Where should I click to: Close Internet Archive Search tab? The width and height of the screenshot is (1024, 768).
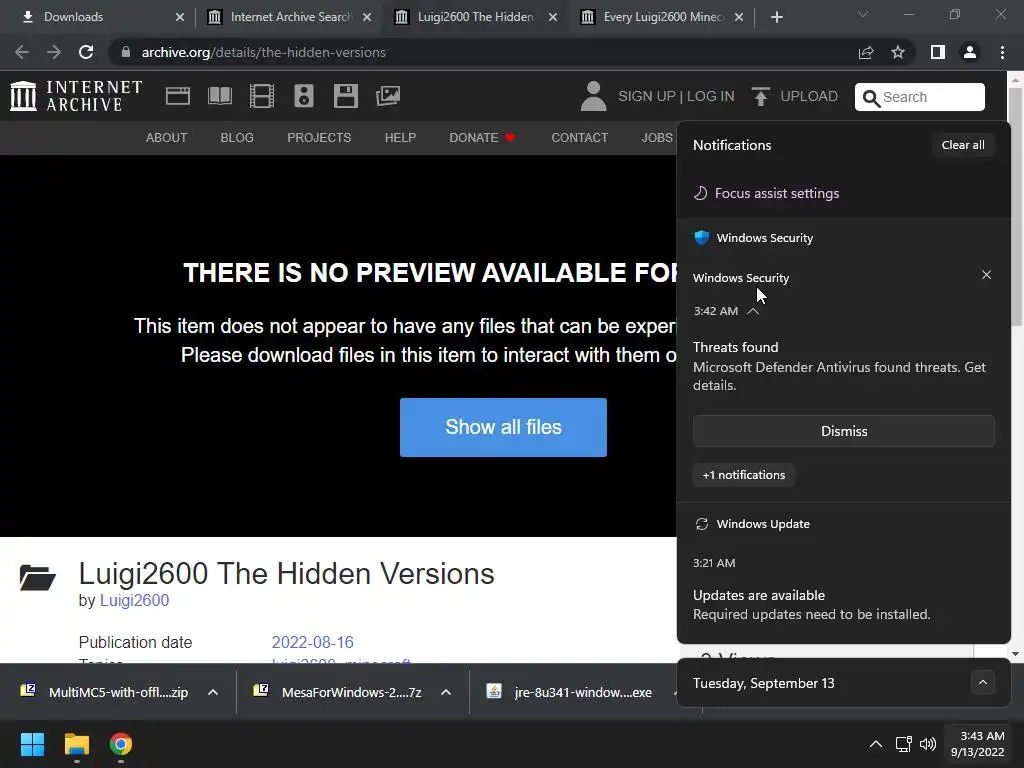367,17
